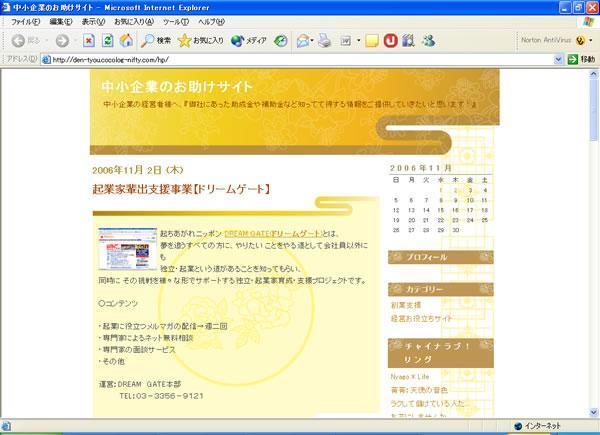Open the Norton AntiVirus yellow icon
The height and width of the screenshot is (435, 600).
coord(580,40)
